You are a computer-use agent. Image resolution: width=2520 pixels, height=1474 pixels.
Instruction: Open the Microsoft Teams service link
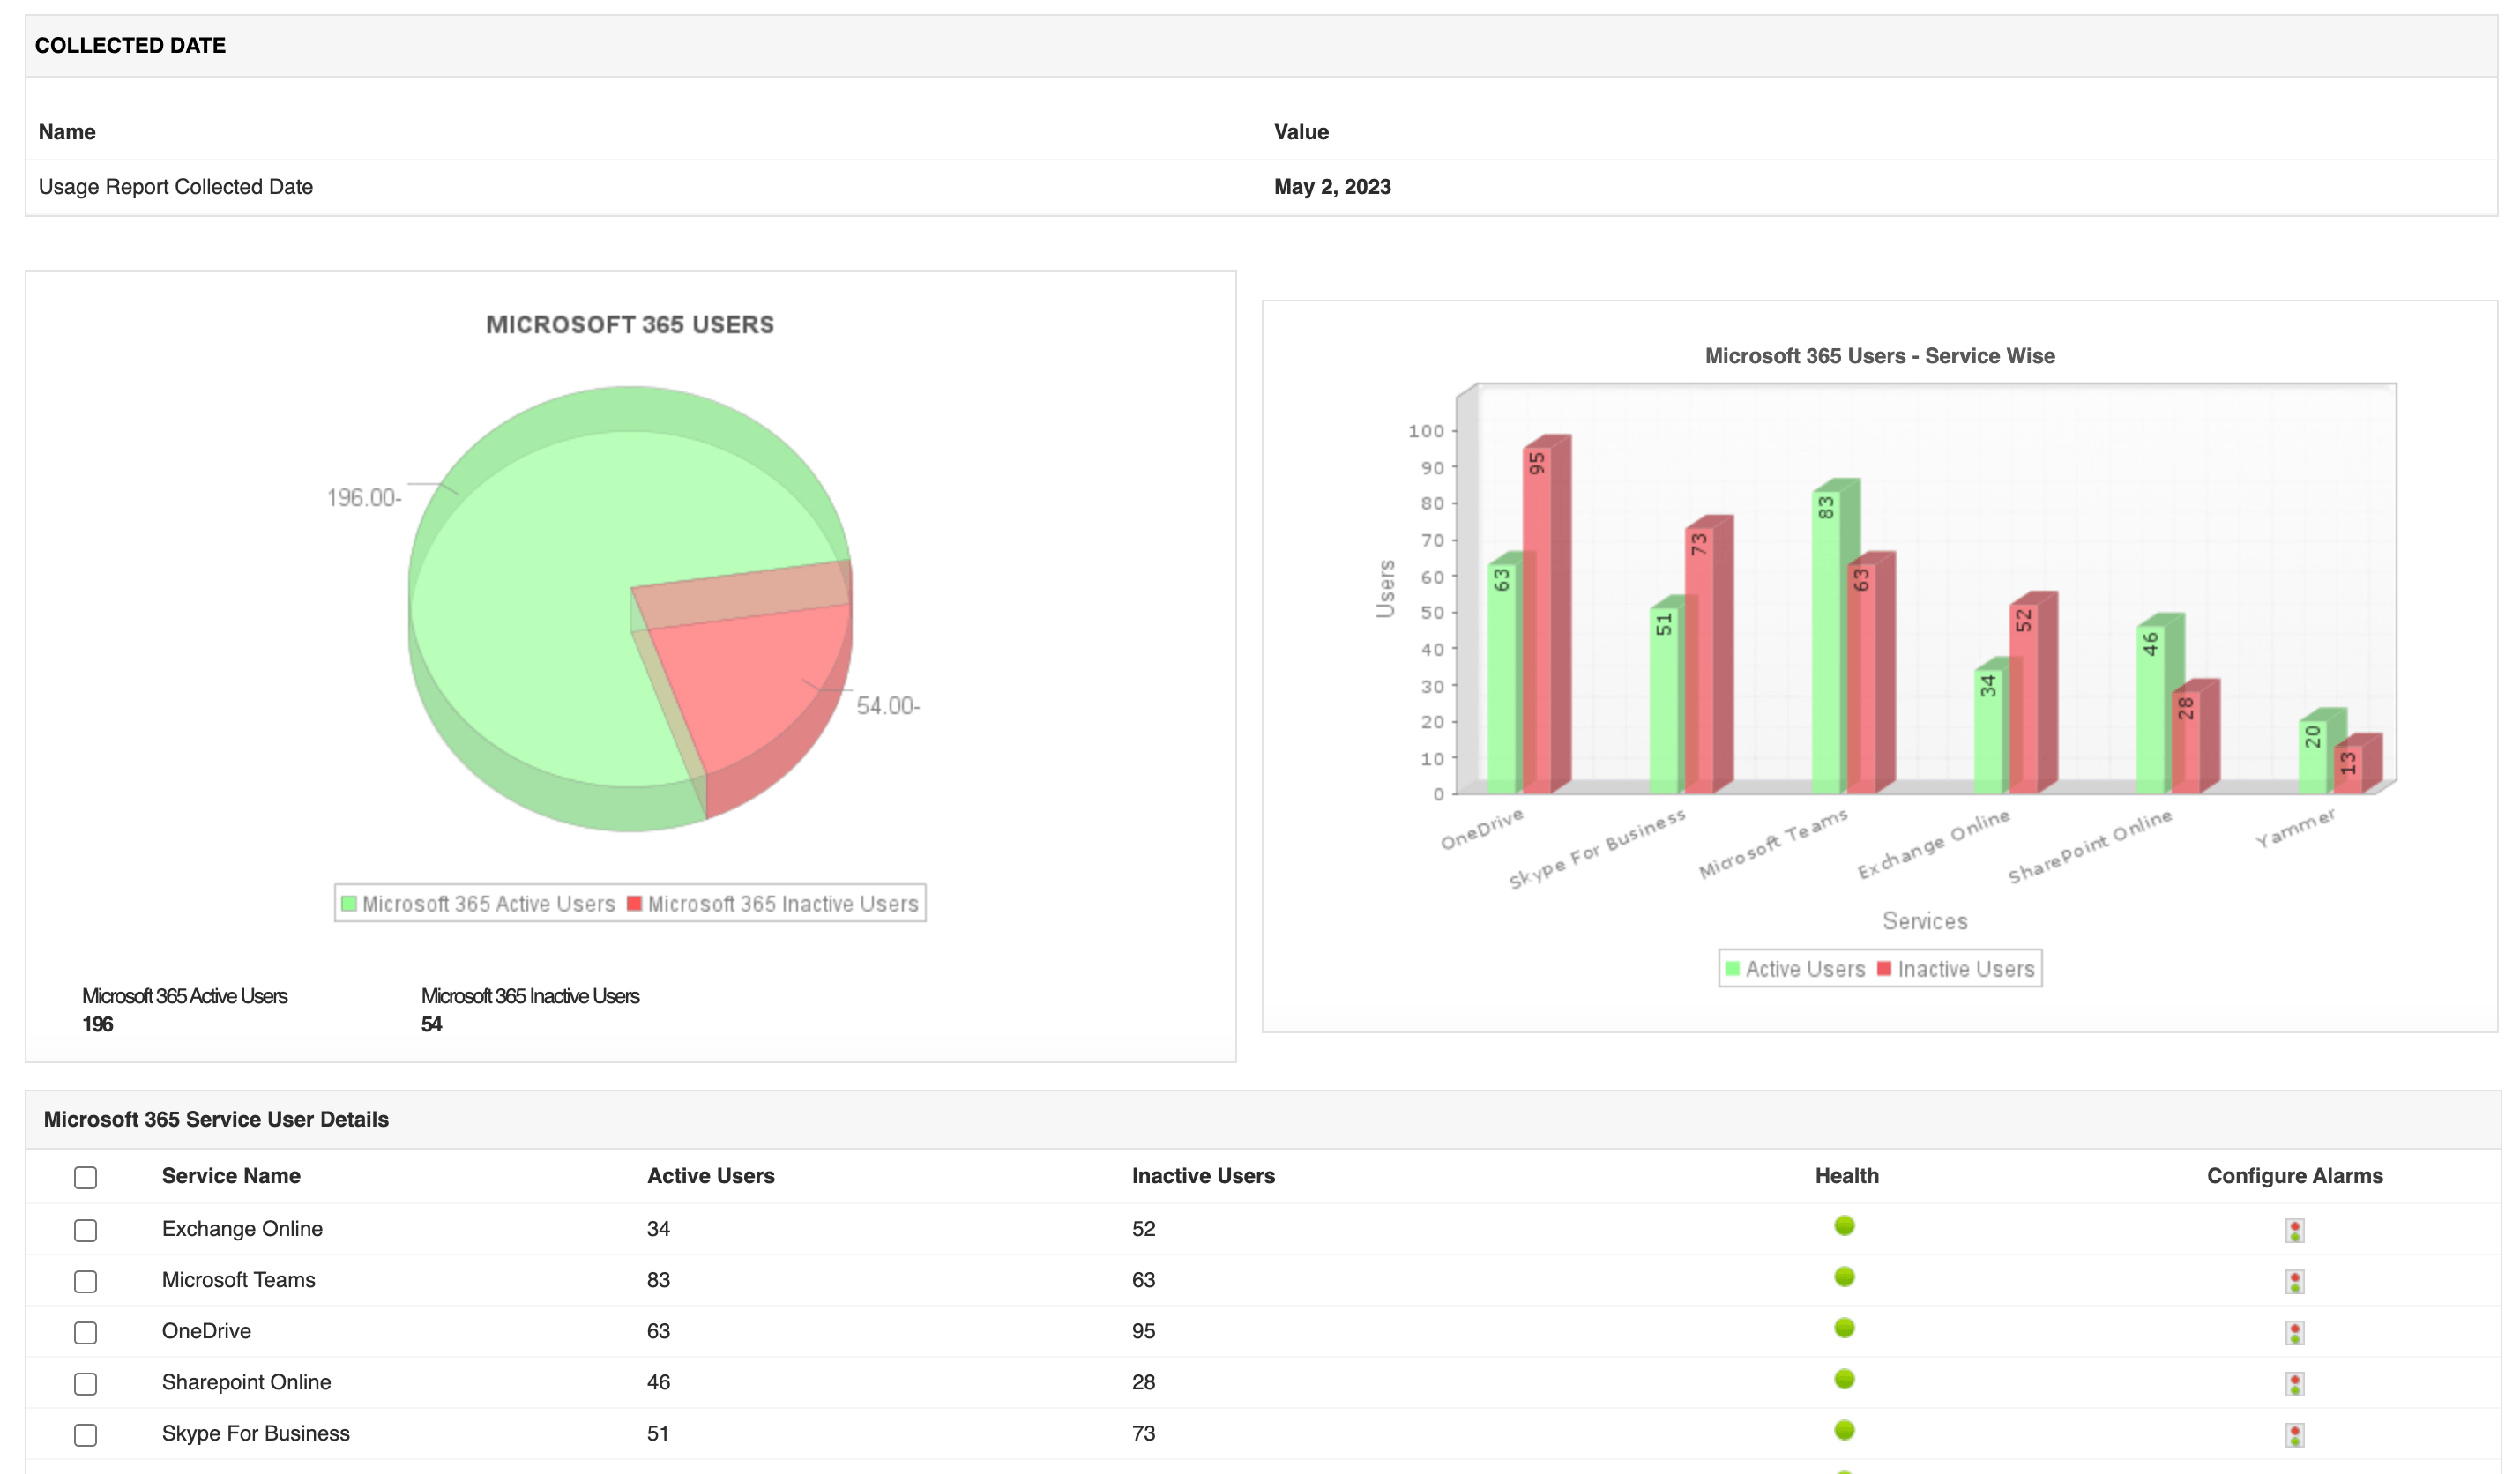tap(238, 1279)
